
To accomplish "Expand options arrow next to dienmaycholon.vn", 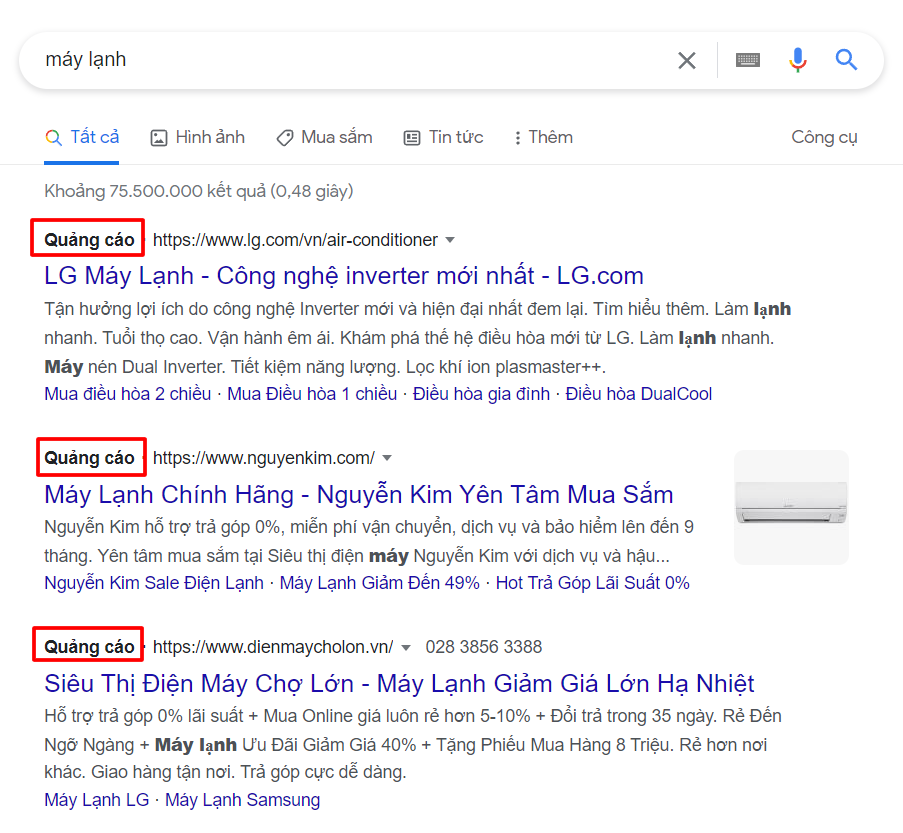I will (404, 646).
